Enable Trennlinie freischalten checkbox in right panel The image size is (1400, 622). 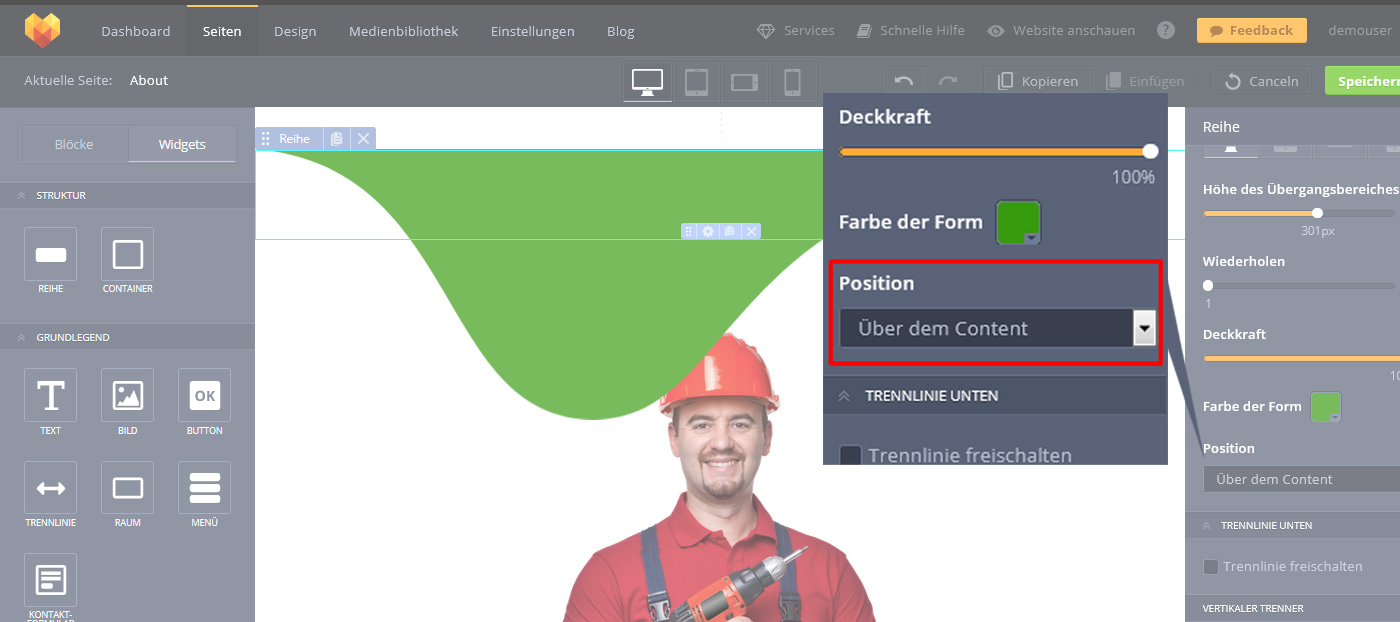[1211, 567]
